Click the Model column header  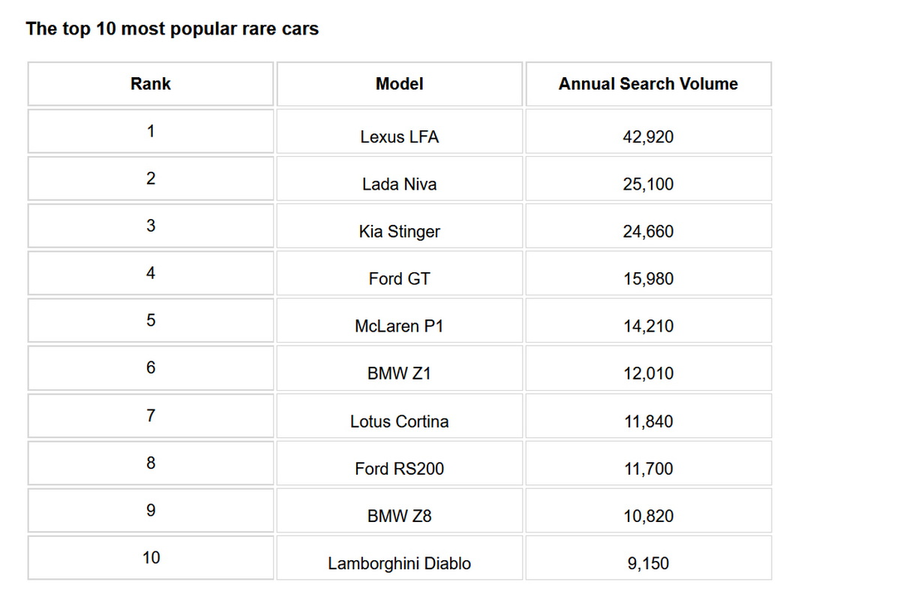click(x=399, y=84)
